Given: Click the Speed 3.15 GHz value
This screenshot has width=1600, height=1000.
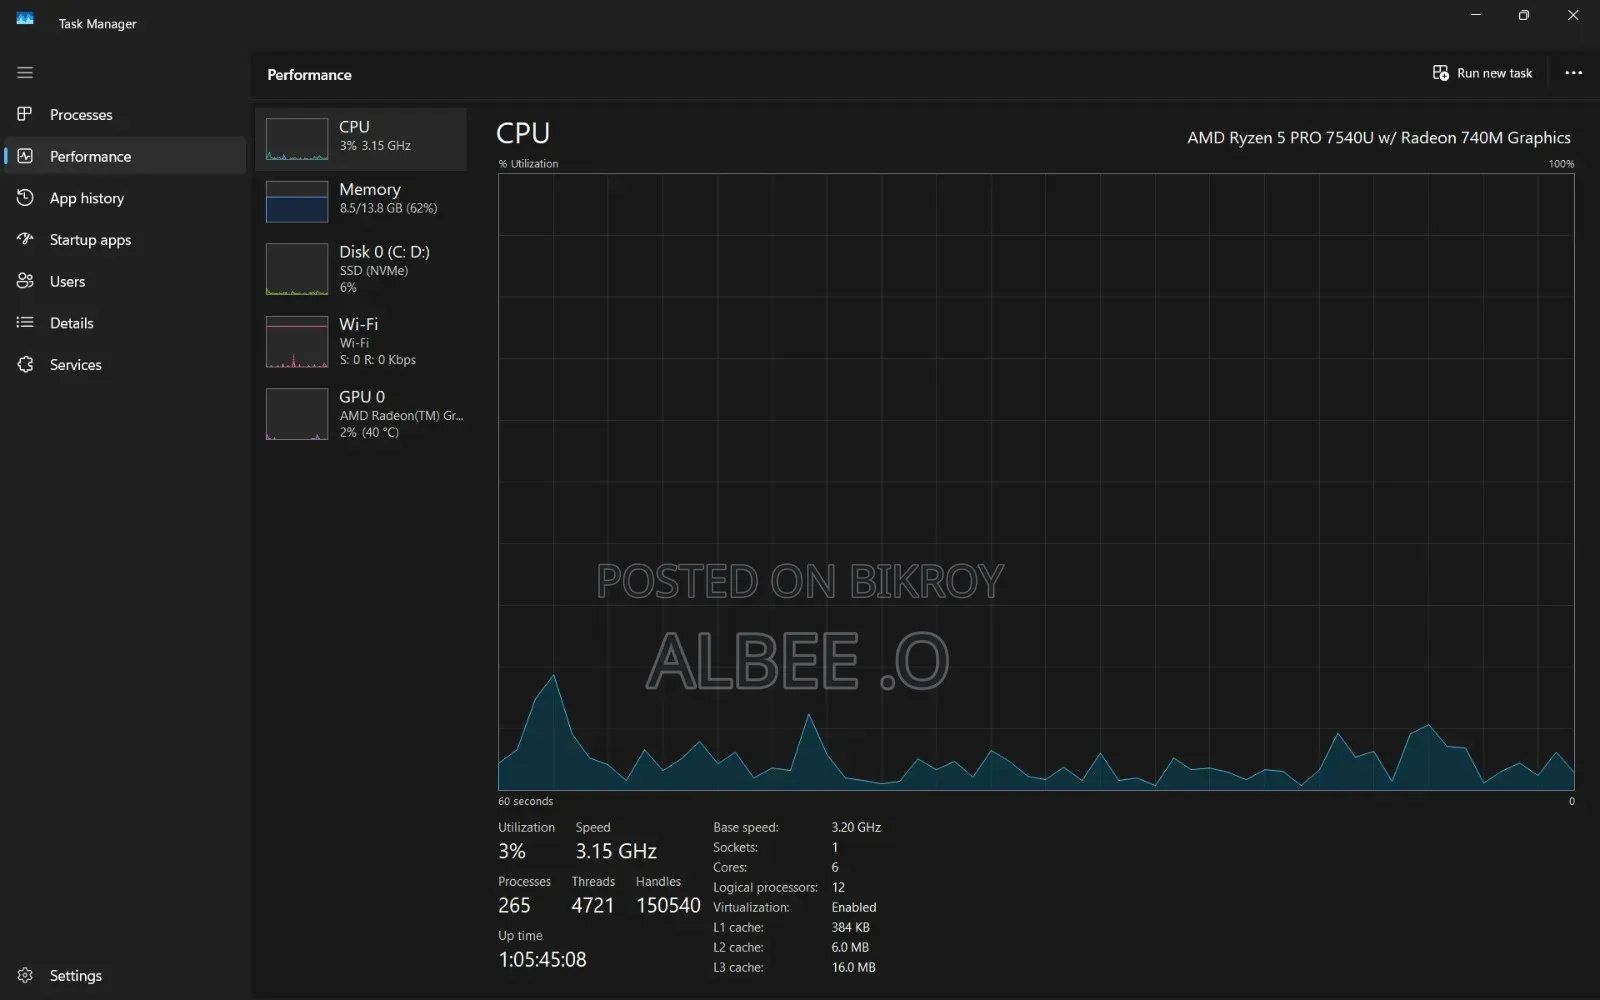Looking at the screenshot, I should pos(616,851).
